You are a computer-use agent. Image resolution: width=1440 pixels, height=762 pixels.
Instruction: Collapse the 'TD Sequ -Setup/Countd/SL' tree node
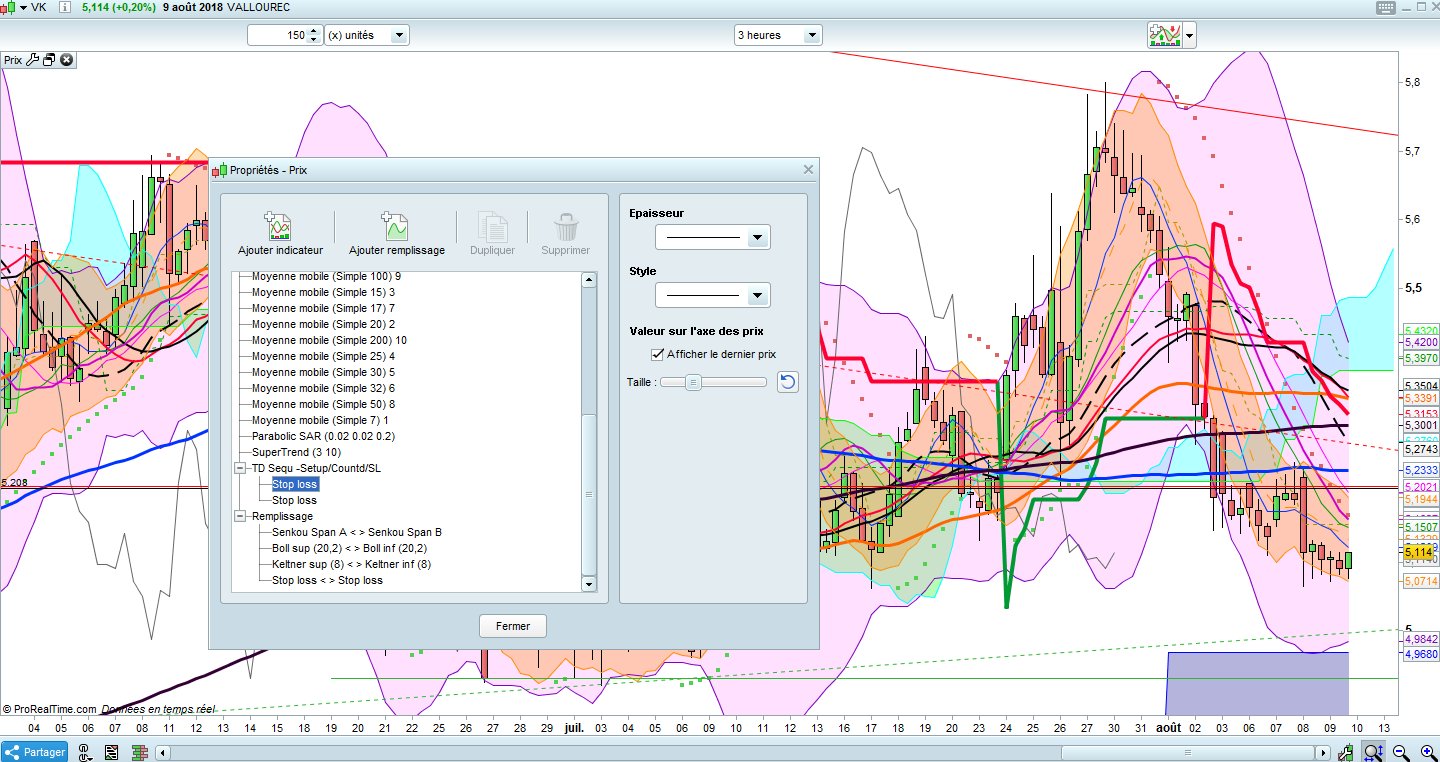tap(240, 468)
